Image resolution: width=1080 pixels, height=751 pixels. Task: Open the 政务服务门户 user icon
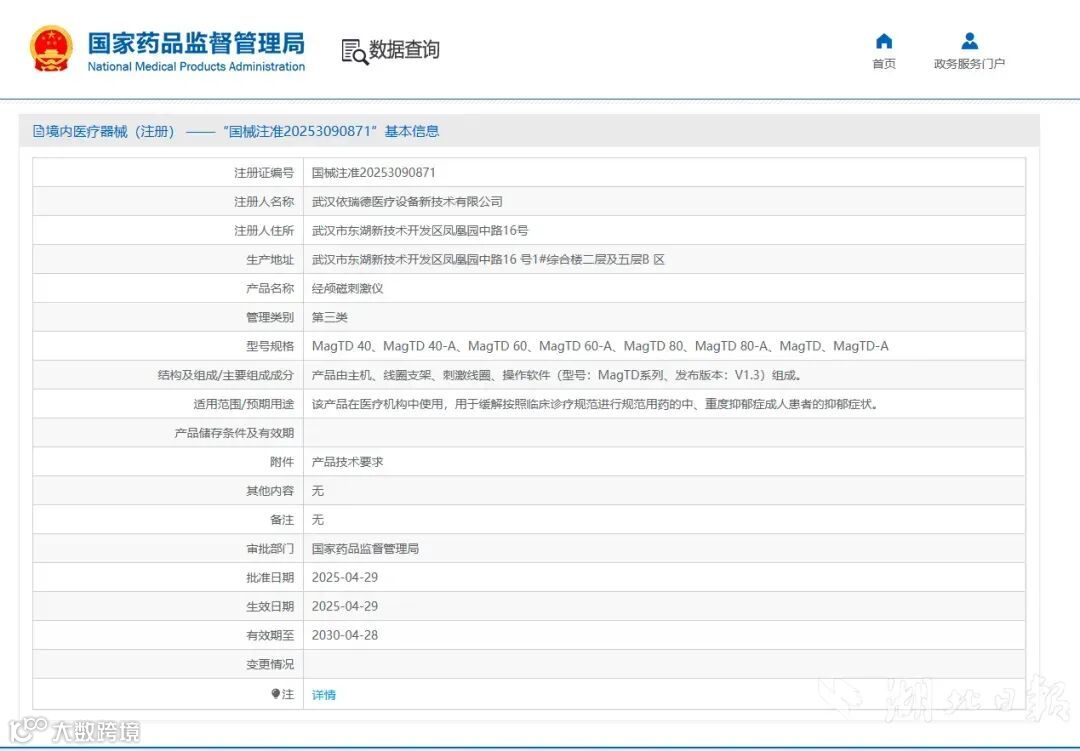coord(969,41)
